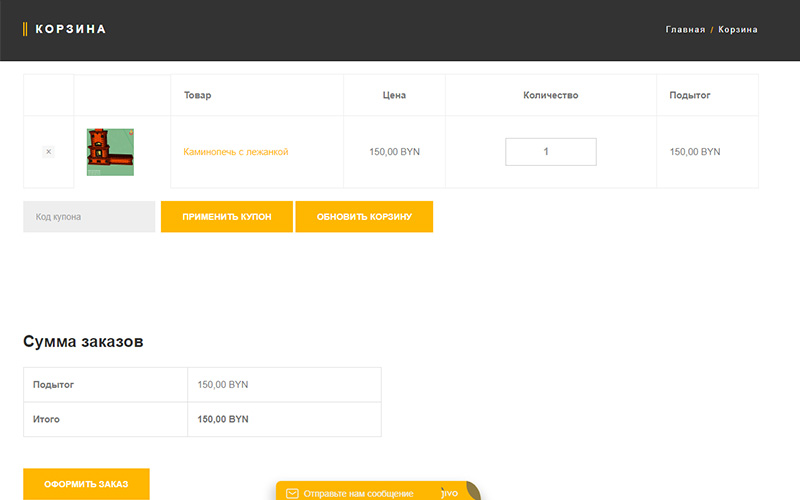The image size is (800, 500).
Task: Click the quantity field showing 1
Action: [551, 152]
